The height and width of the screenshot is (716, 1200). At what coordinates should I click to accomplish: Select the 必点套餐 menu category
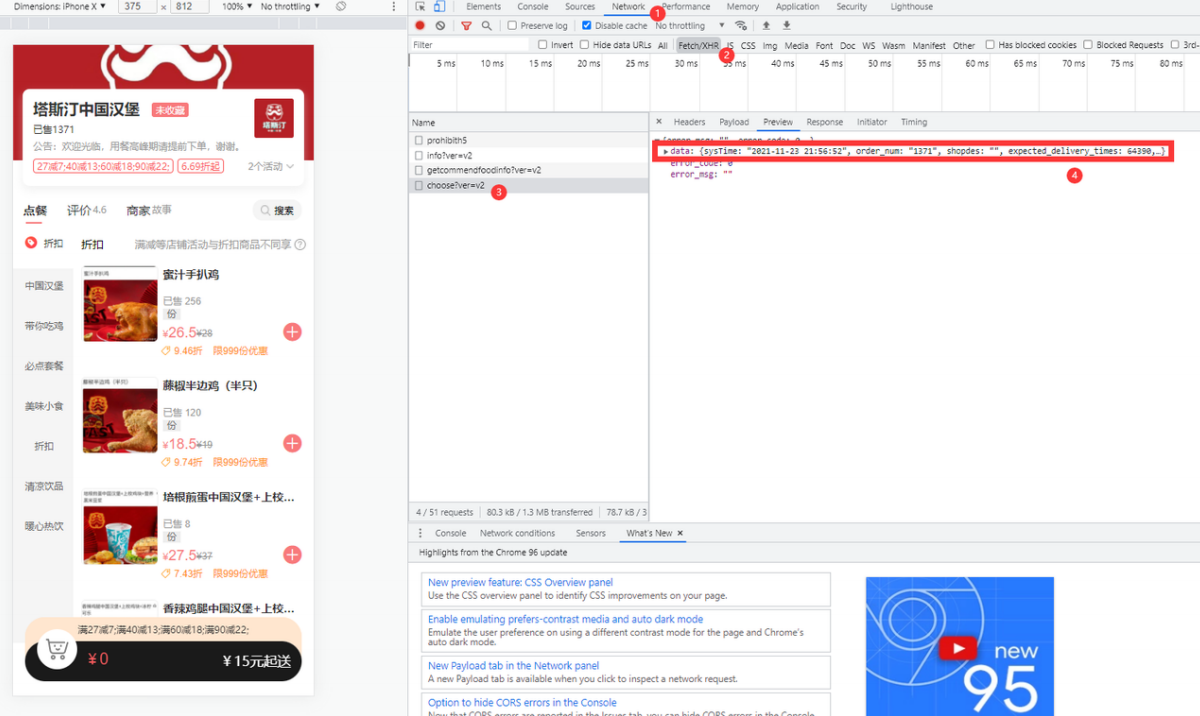pyautogui.click(x=44, y=366)
